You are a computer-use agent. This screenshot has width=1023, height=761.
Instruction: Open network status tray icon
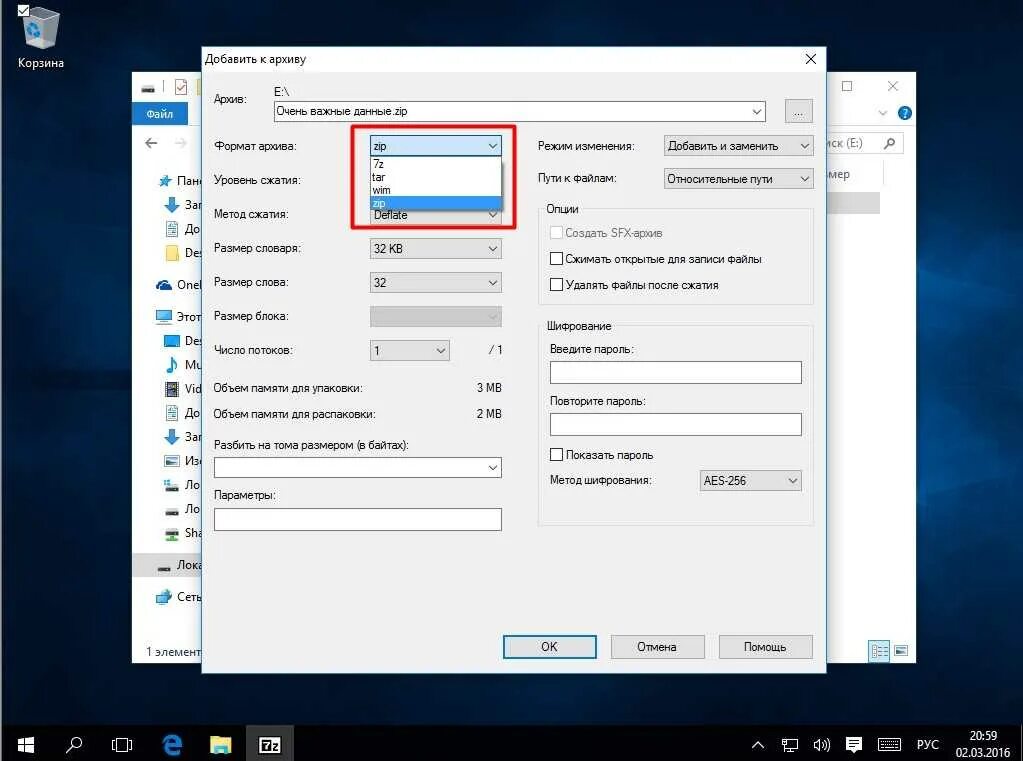coord(789,744)
